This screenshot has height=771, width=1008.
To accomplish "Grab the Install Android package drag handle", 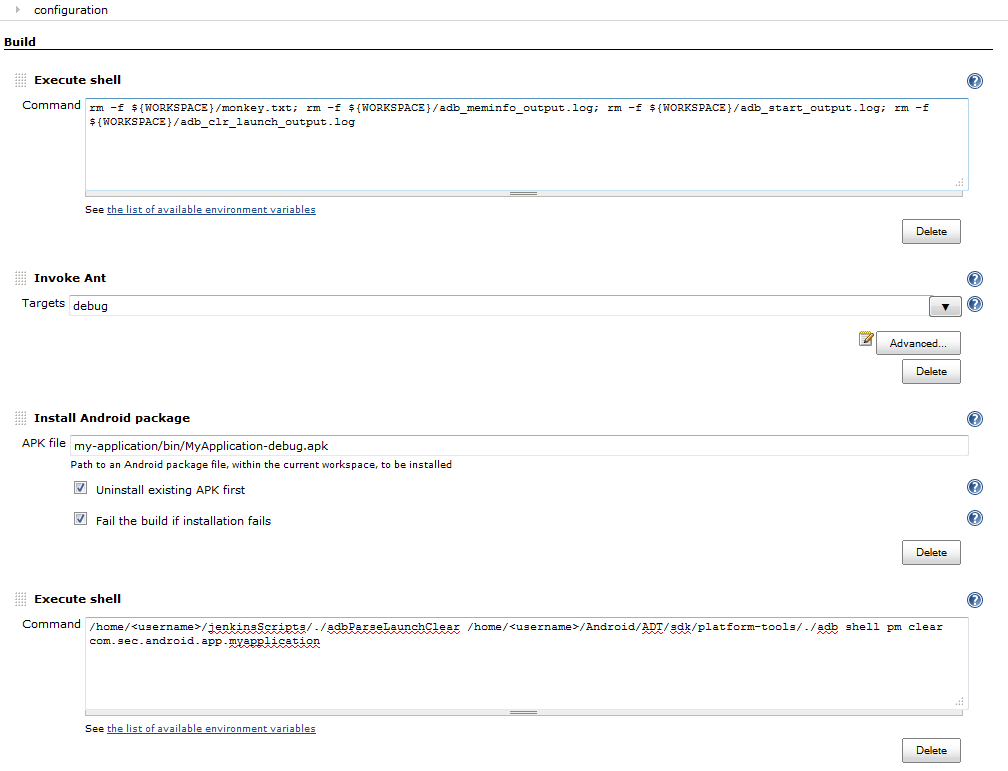I will click(x=21, y=418).
